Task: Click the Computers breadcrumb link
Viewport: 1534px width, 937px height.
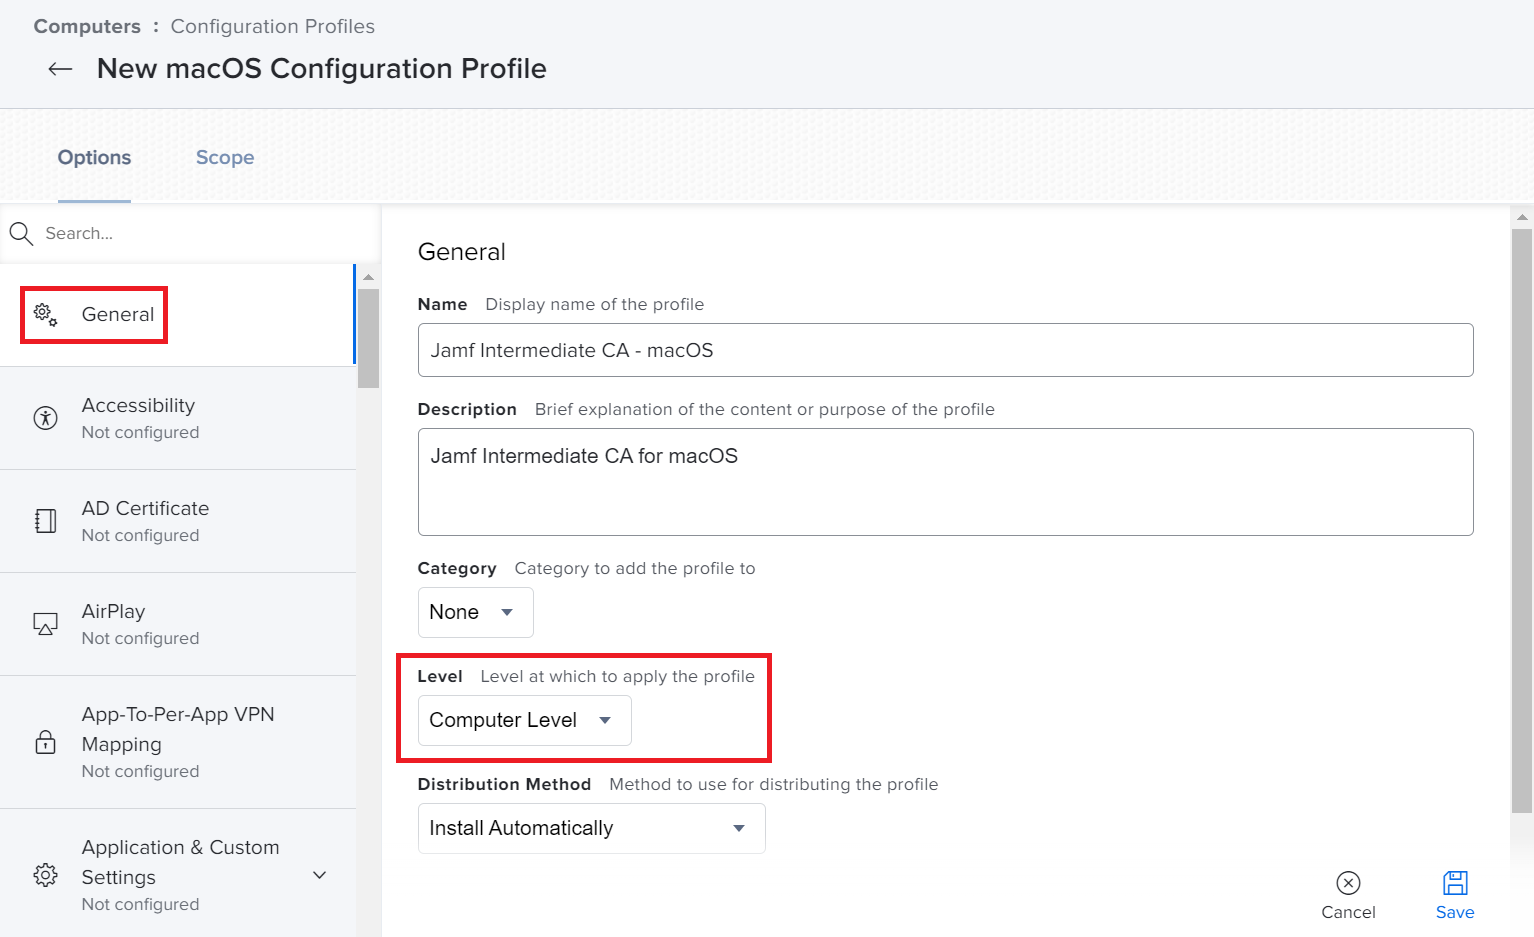Action: (87, 26)
